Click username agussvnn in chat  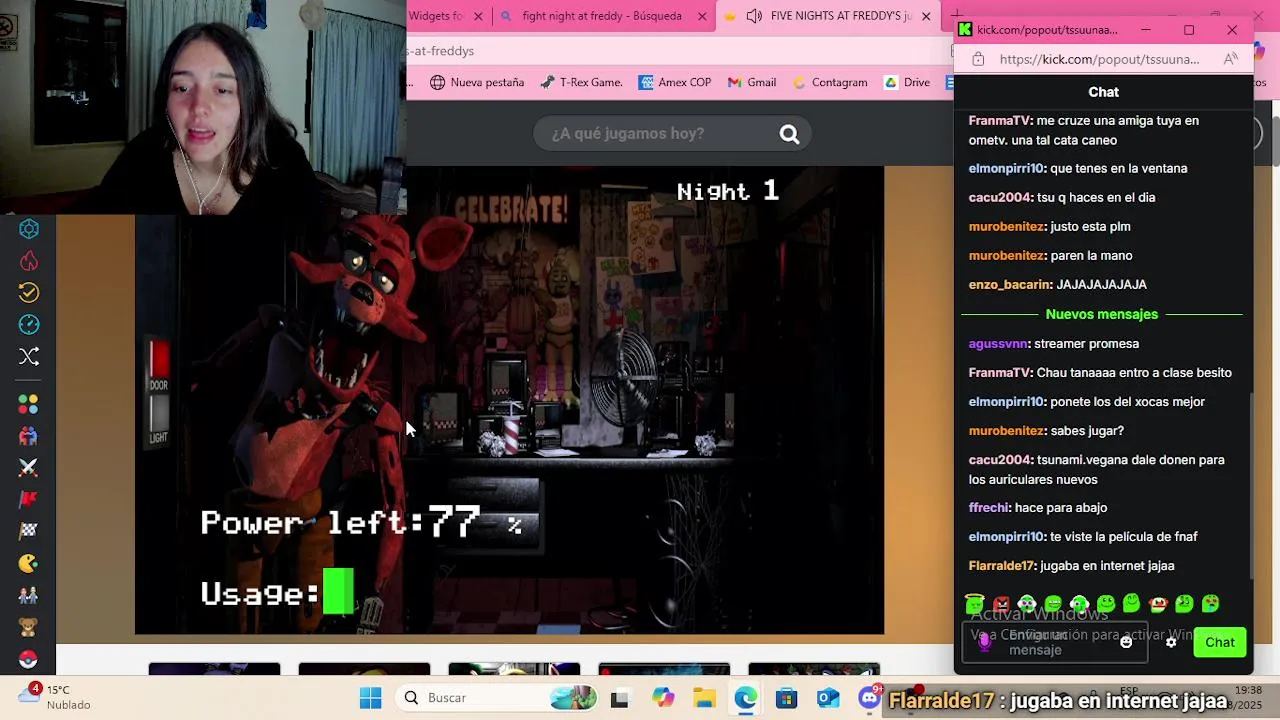click(998, 343)
